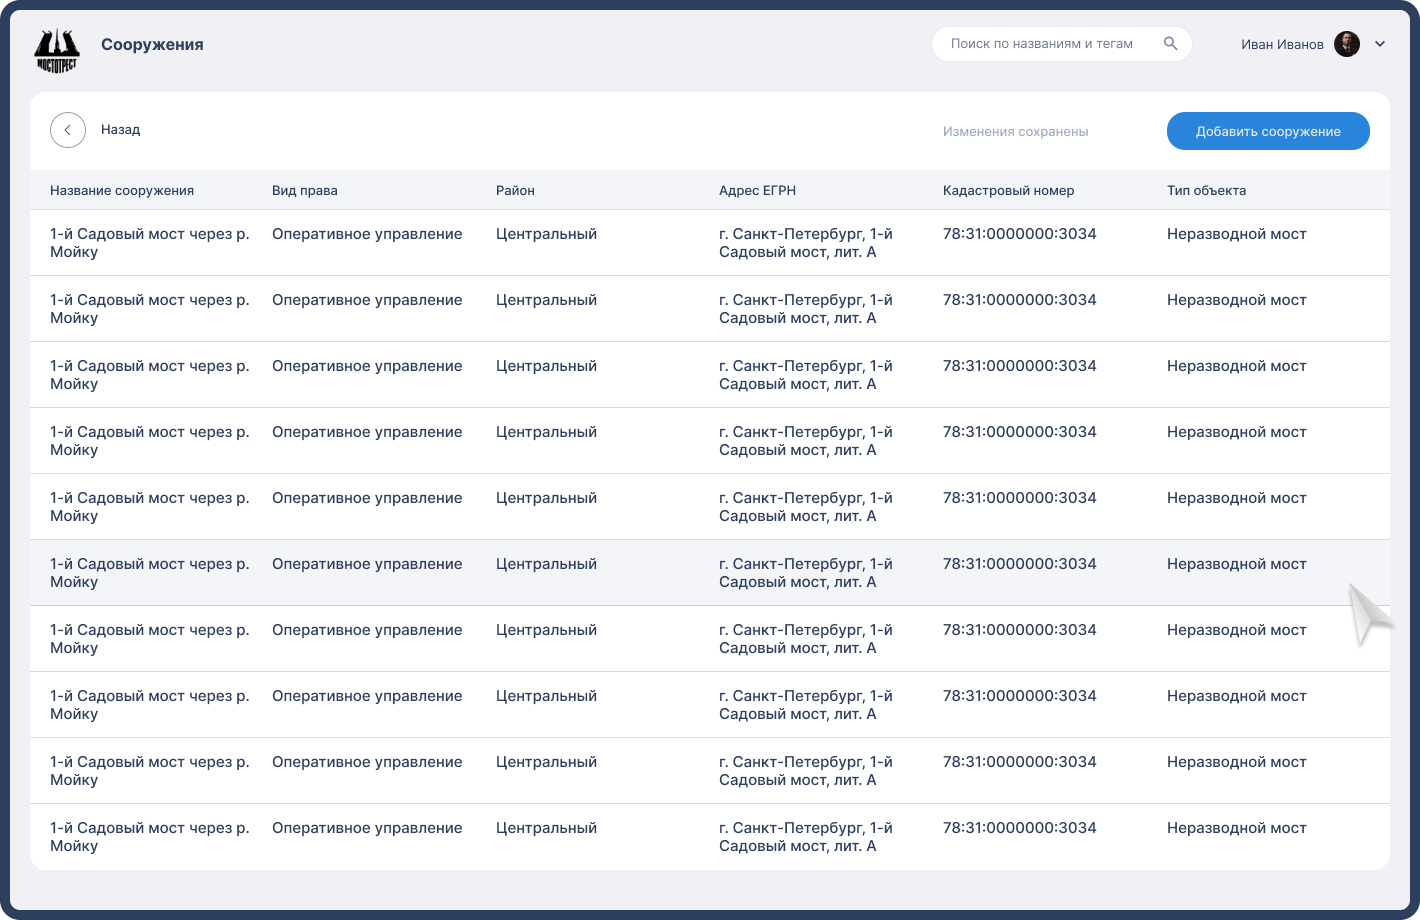The image size is (1420, 920).
Task: Expand the user menu chevron
Action: (1380, 44)
